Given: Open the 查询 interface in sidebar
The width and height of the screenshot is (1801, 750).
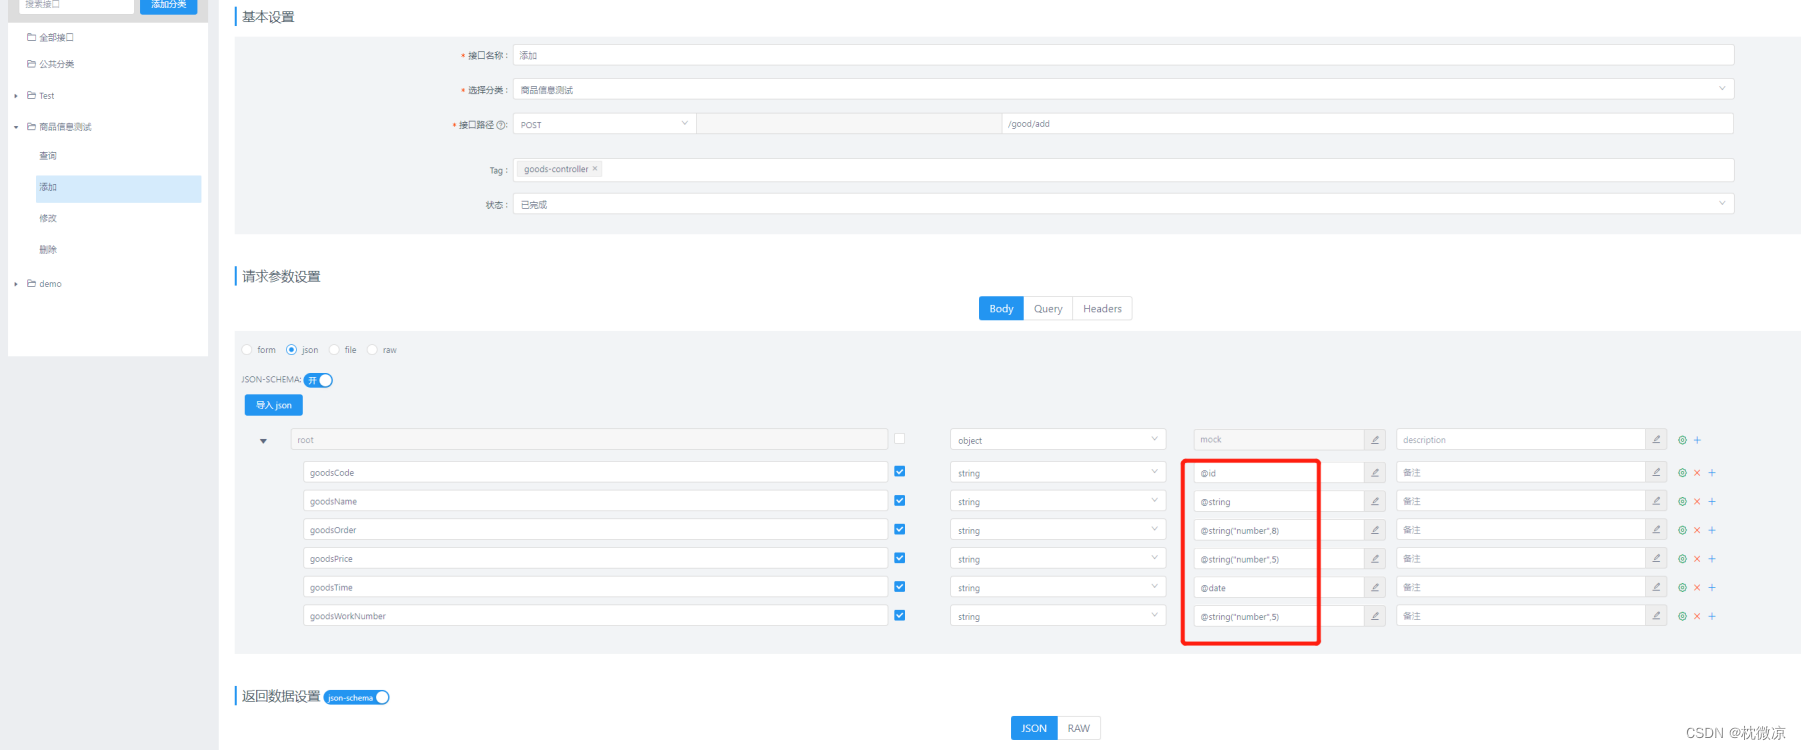Looking at the screenshot, I should [x=48, y=156].
